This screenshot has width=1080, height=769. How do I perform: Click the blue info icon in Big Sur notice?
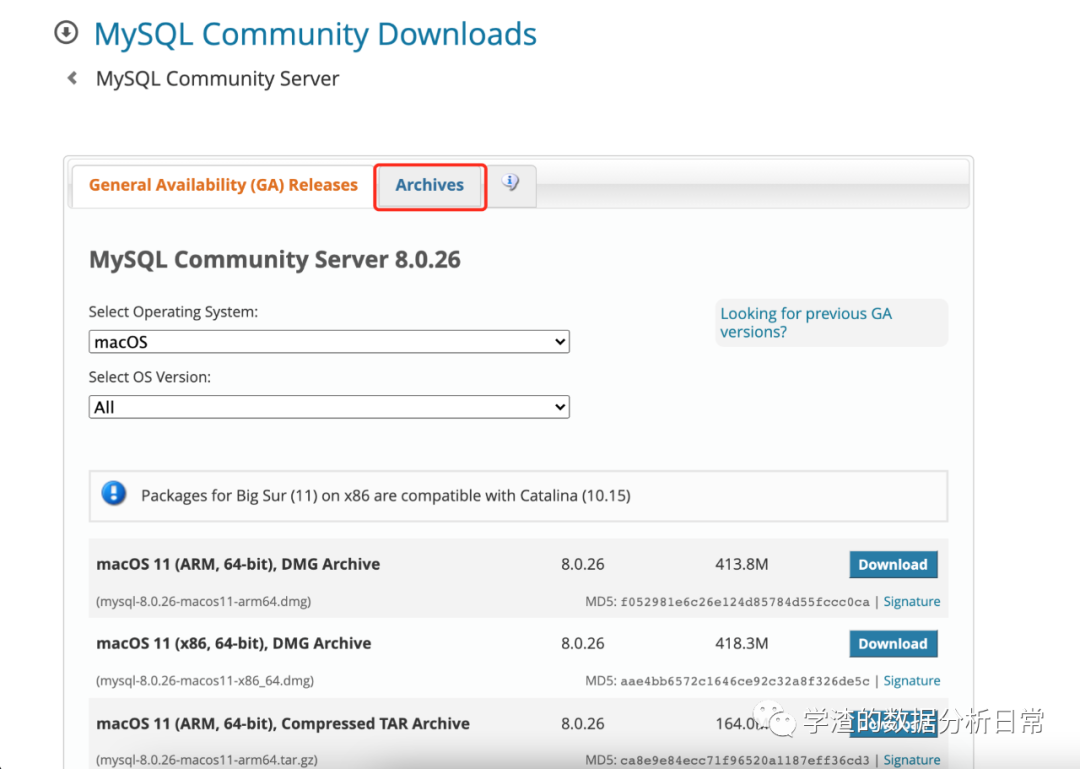click(114, 493)
